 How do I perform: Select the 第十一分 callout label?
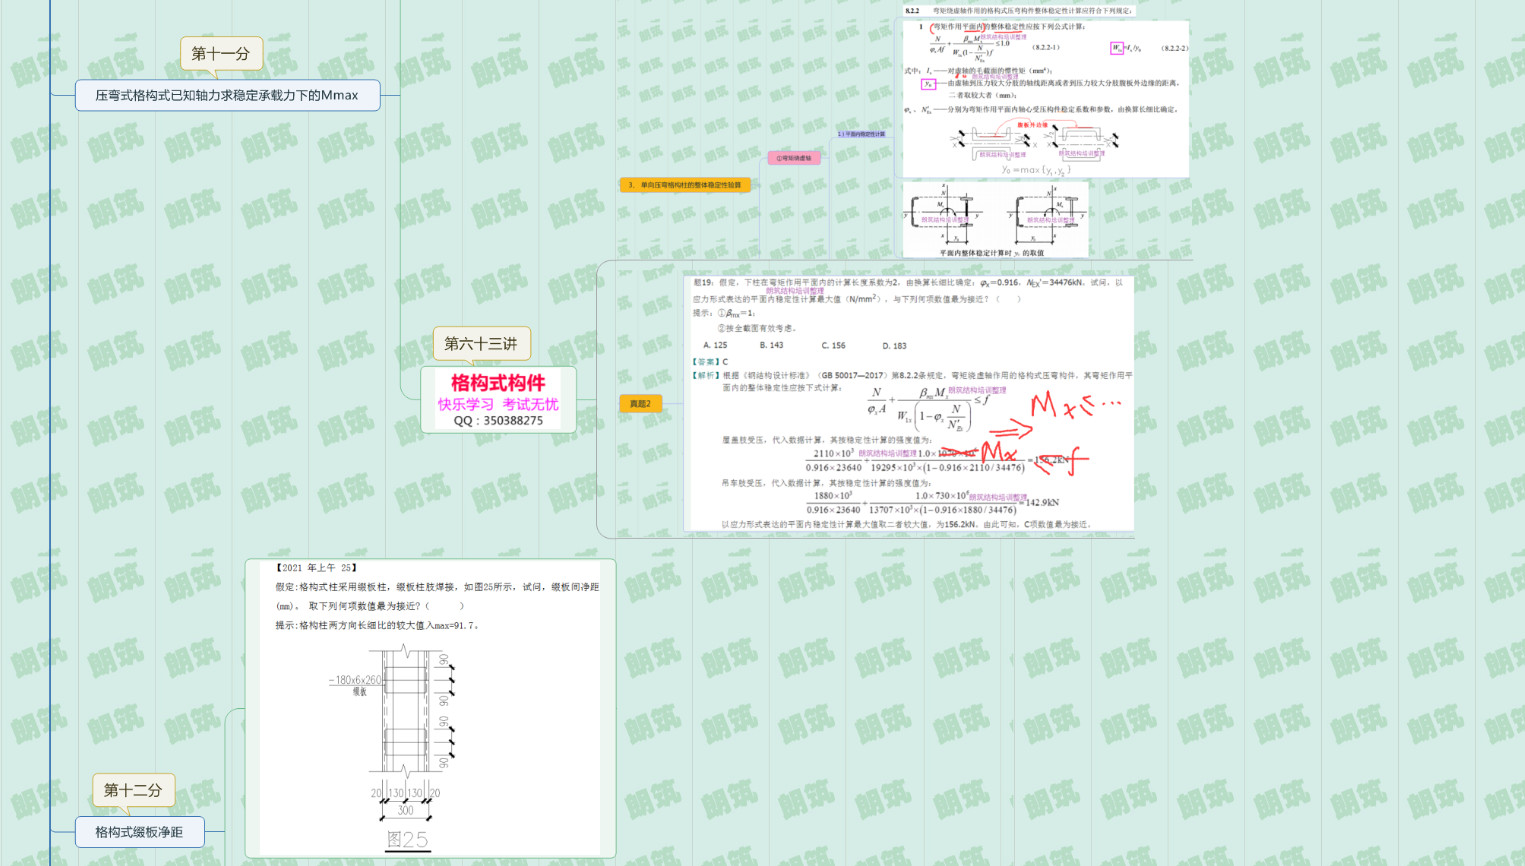coord(221,53)
